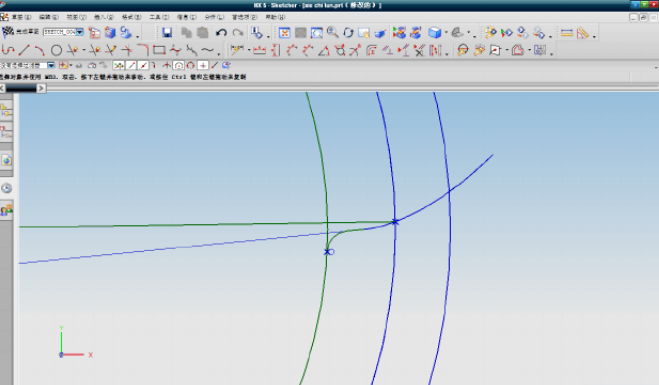This screenshot has width=659, height=385.
Task: Select the Profile curve tool
Action: (8, 50)
